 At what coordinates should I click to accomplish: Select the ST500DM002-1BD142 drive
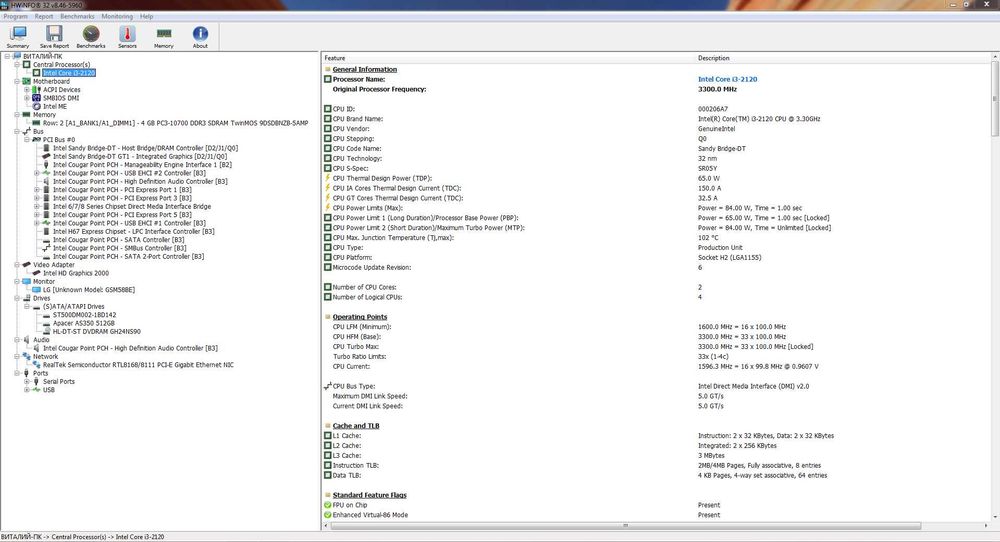point(84,315)
